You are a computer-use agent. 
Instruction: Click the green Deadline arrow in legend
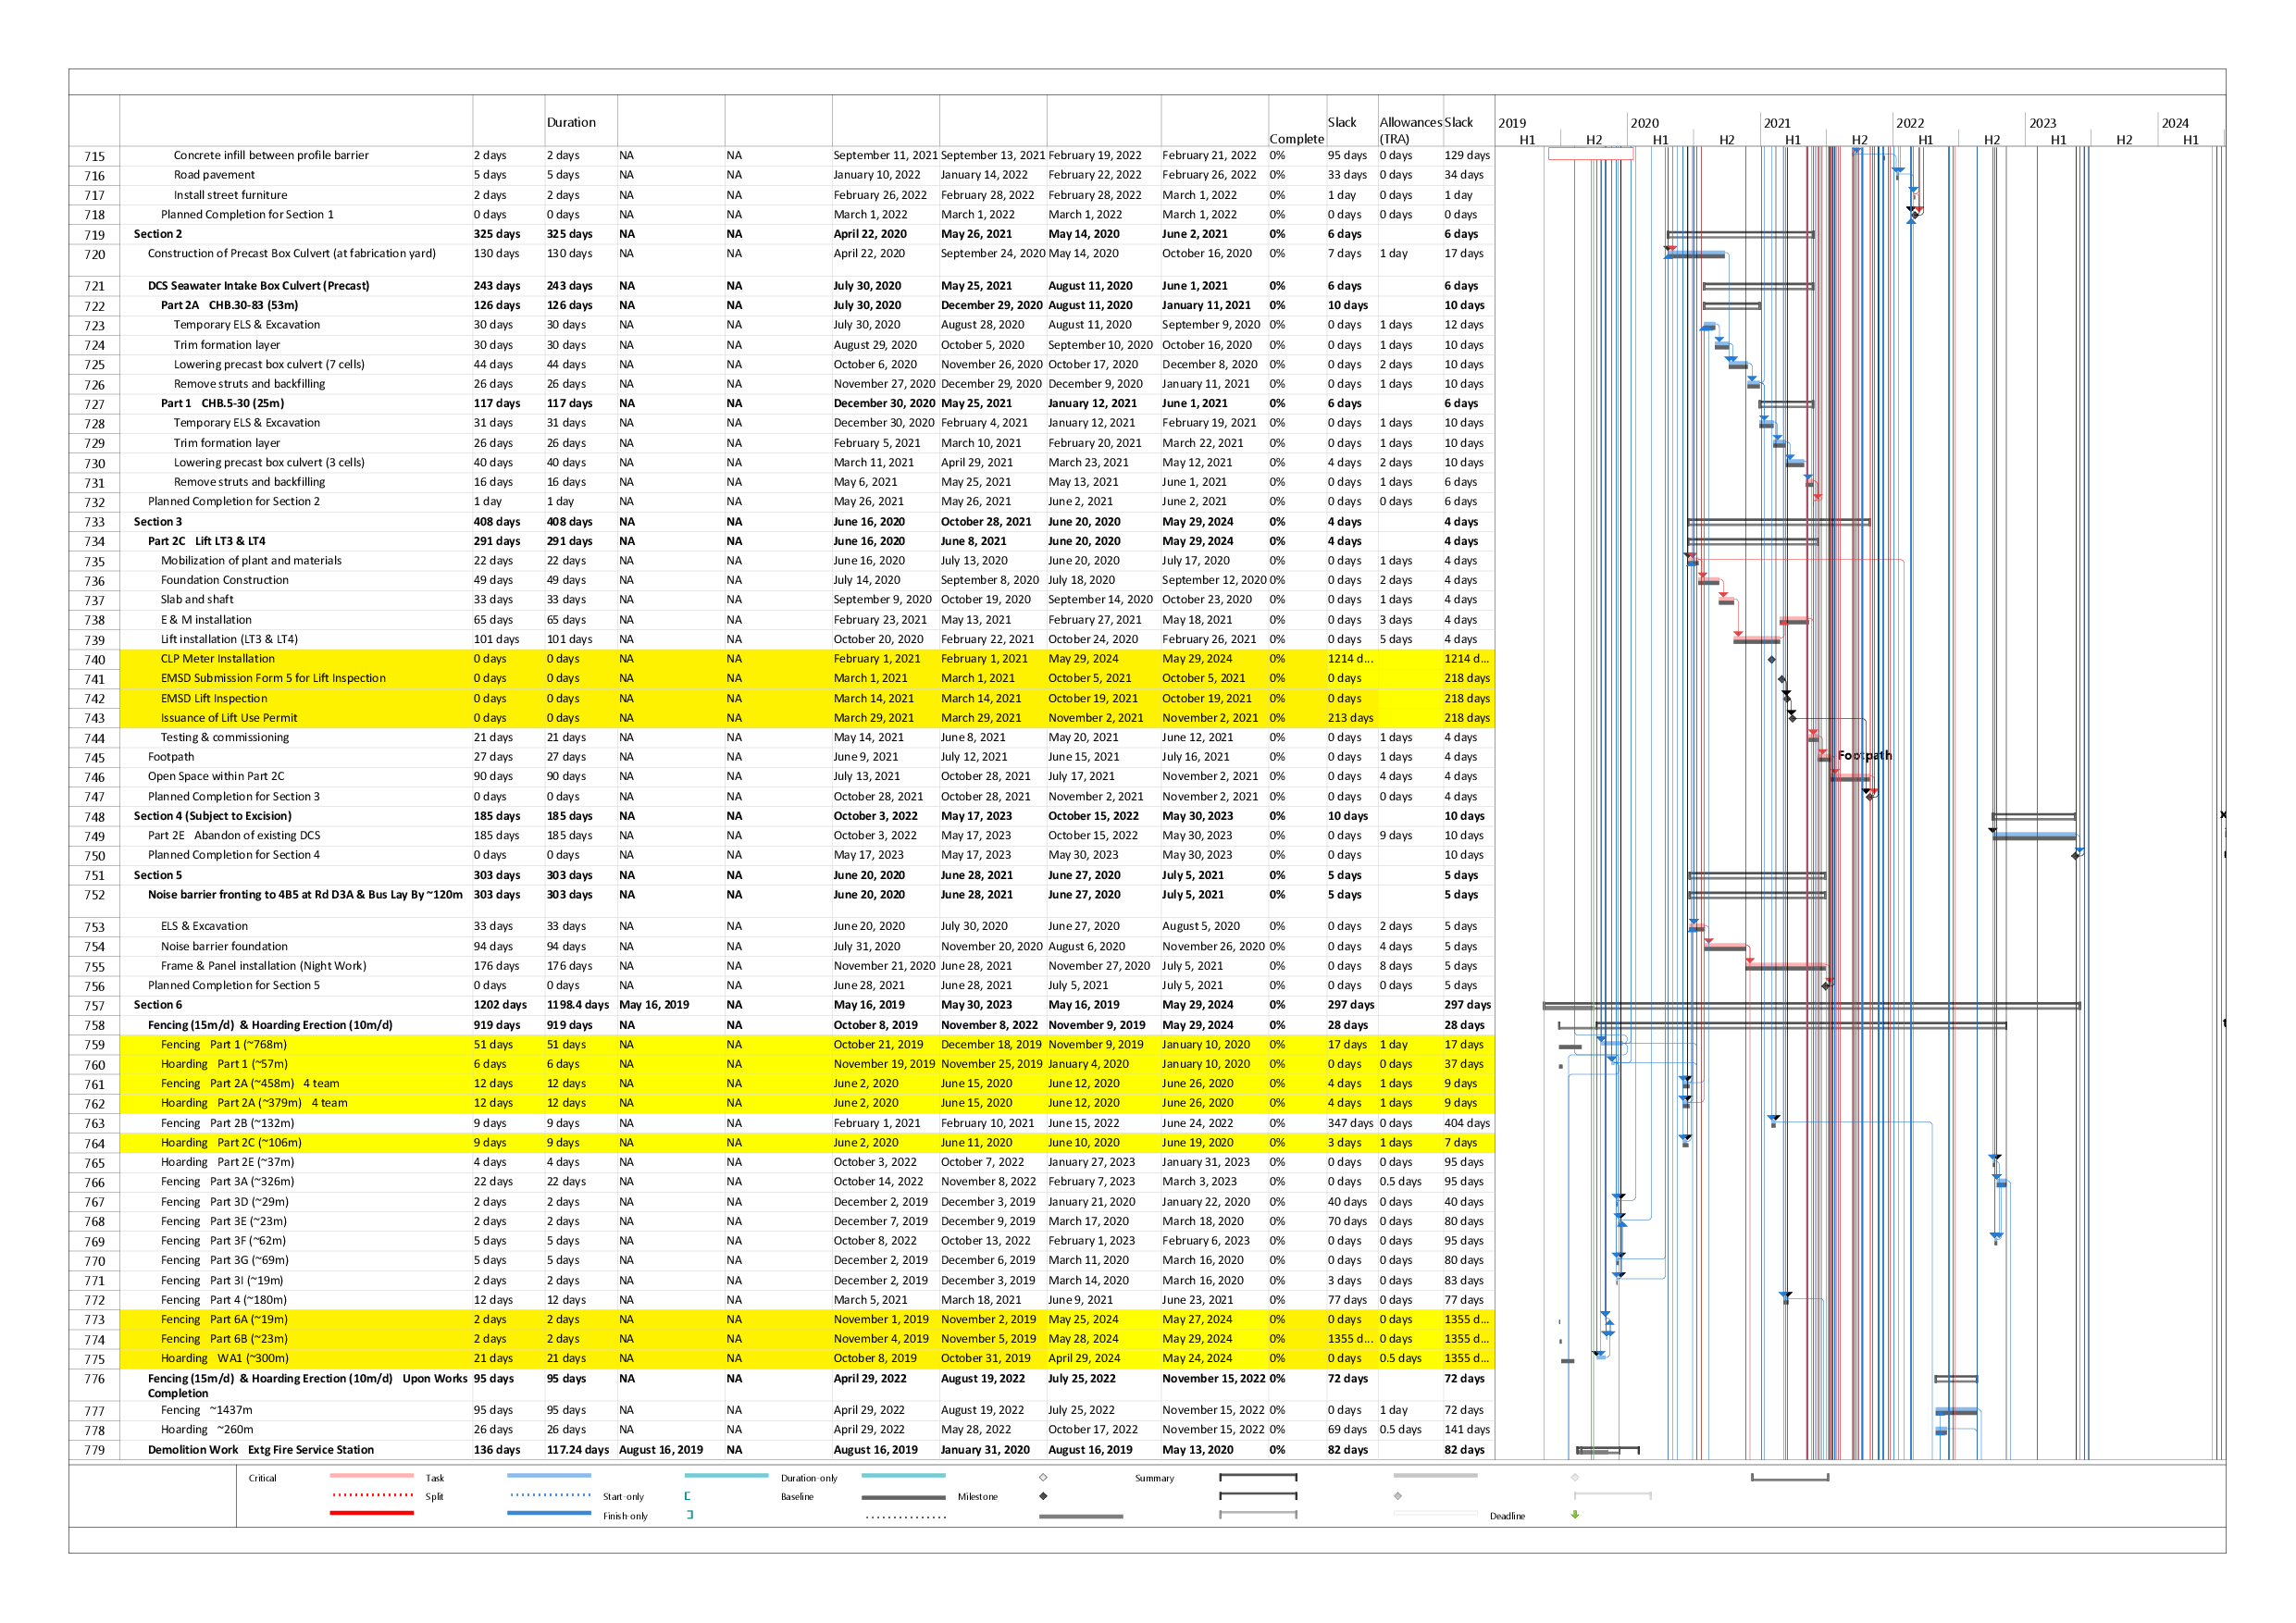pos(1575,1515)
